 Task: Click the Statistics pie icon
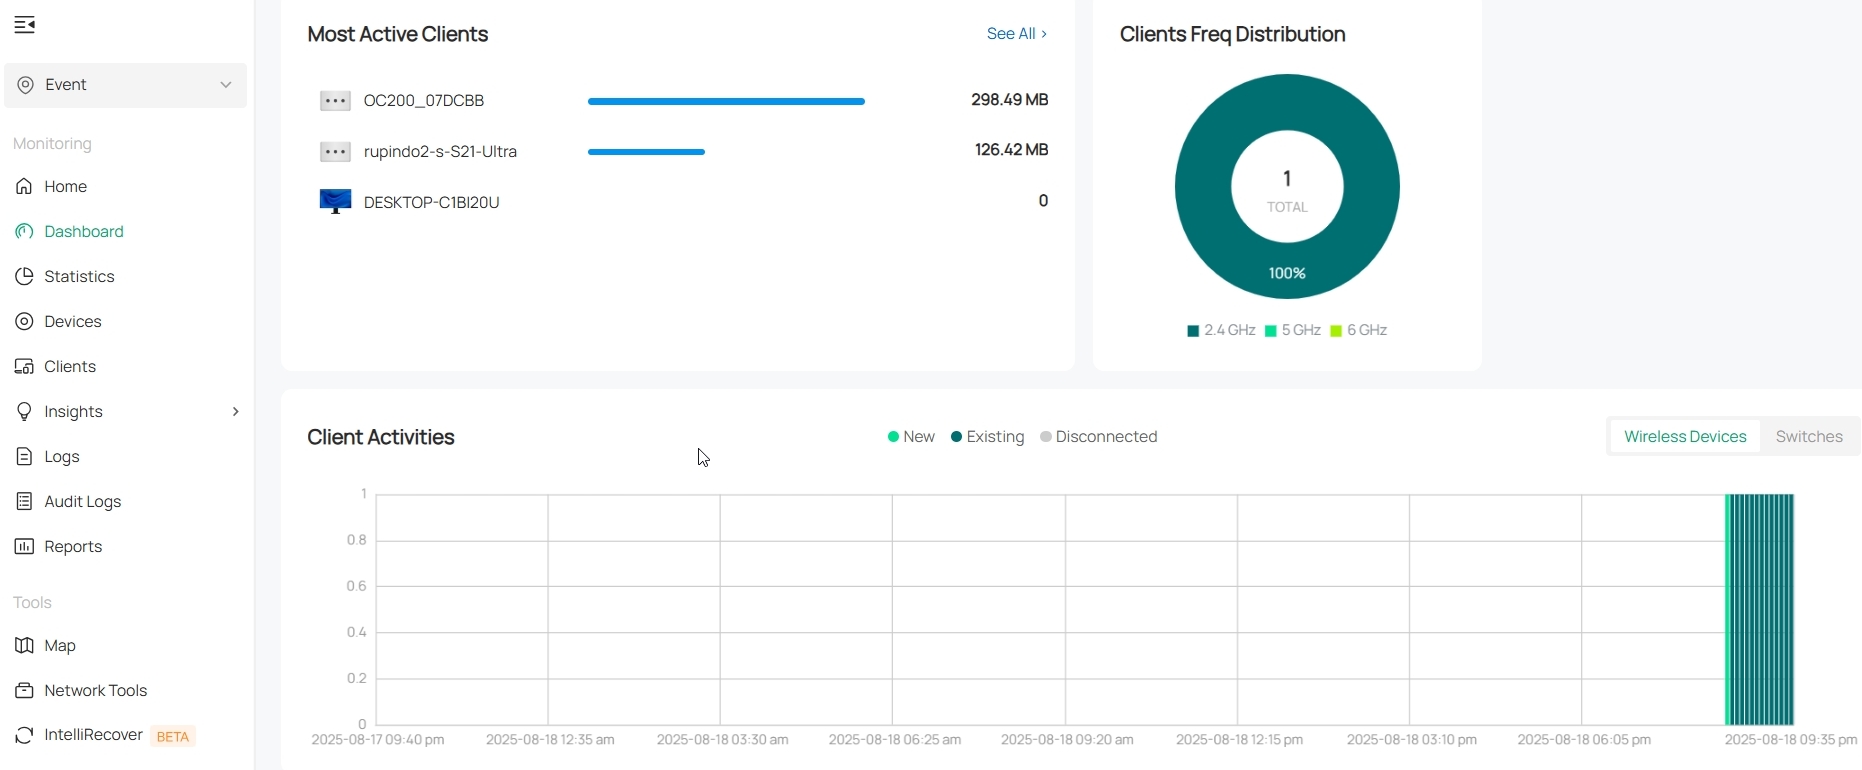[x=24, y=276]
